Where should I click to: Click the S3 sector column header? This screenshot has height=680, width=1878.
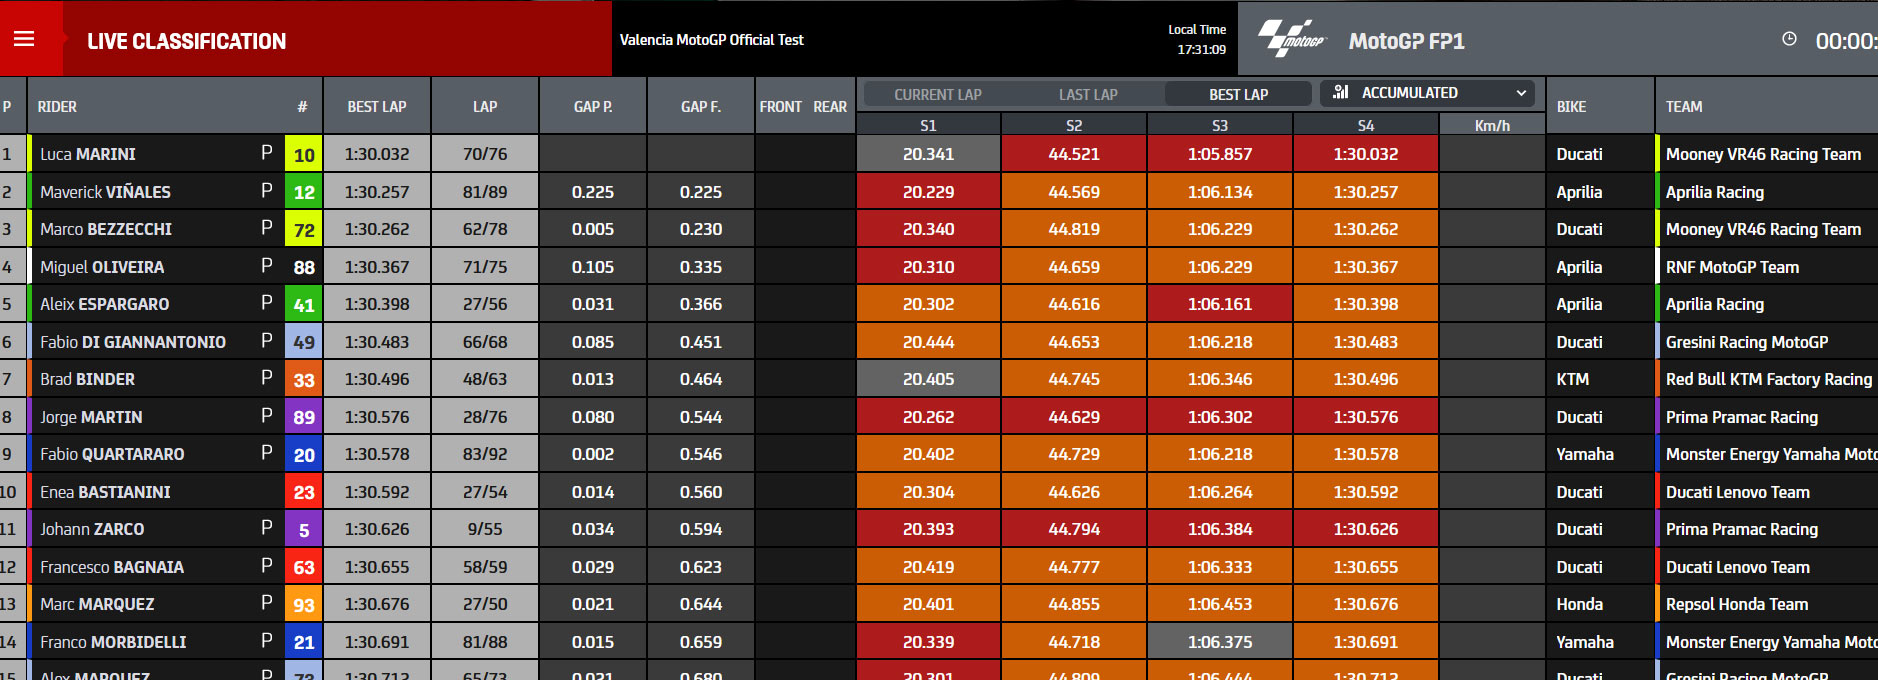click(x=1220, y=125)
